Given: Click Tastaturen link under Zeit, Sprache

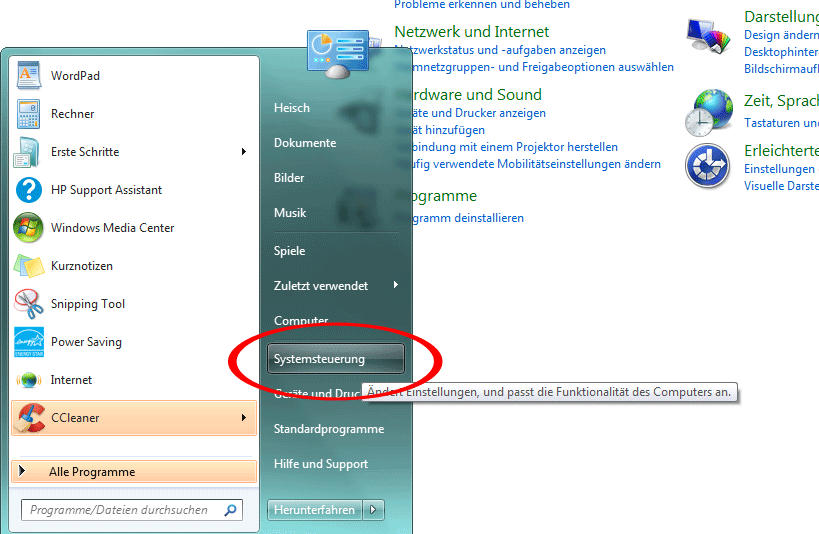Looking at the screenshot, I should tap(781, 123).
